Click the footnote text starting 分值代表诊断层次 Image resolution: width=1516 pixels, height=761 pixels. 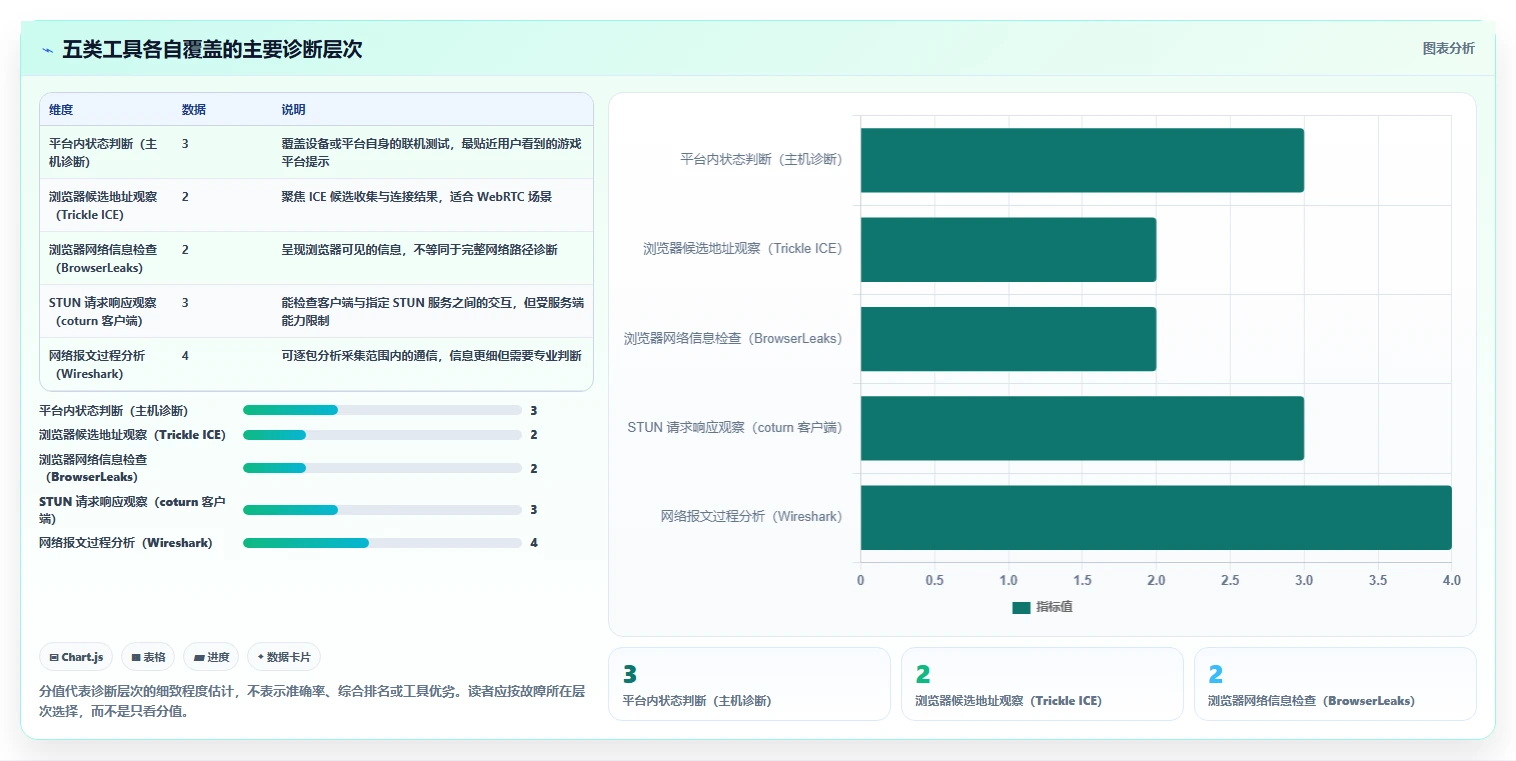pos(312,701)
